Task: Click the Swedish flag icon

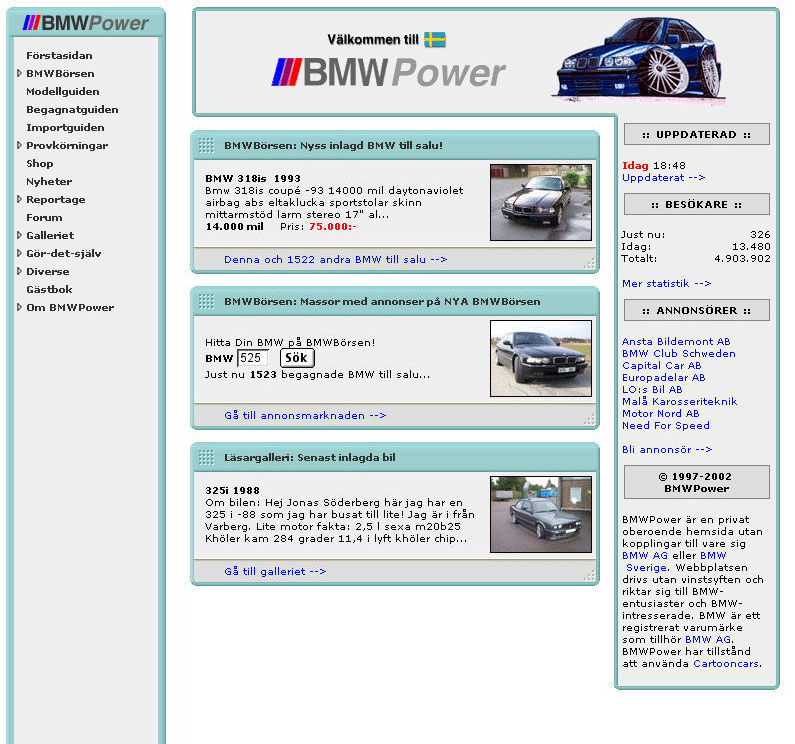Action: [x=434, y=40]
